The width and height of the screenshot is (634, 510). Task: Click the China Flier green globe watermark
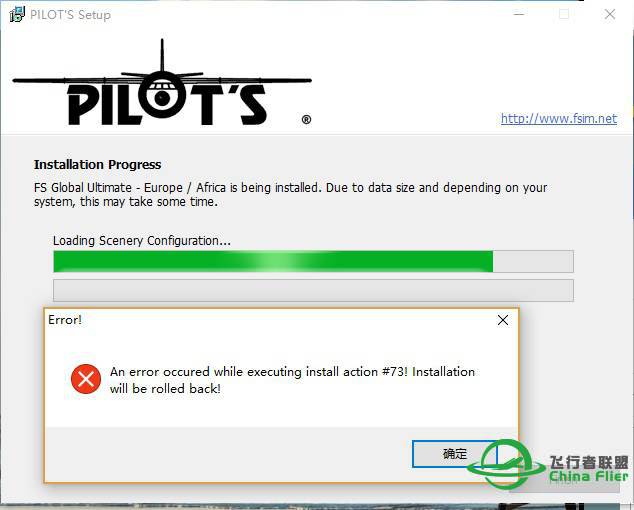coord(505,463)
